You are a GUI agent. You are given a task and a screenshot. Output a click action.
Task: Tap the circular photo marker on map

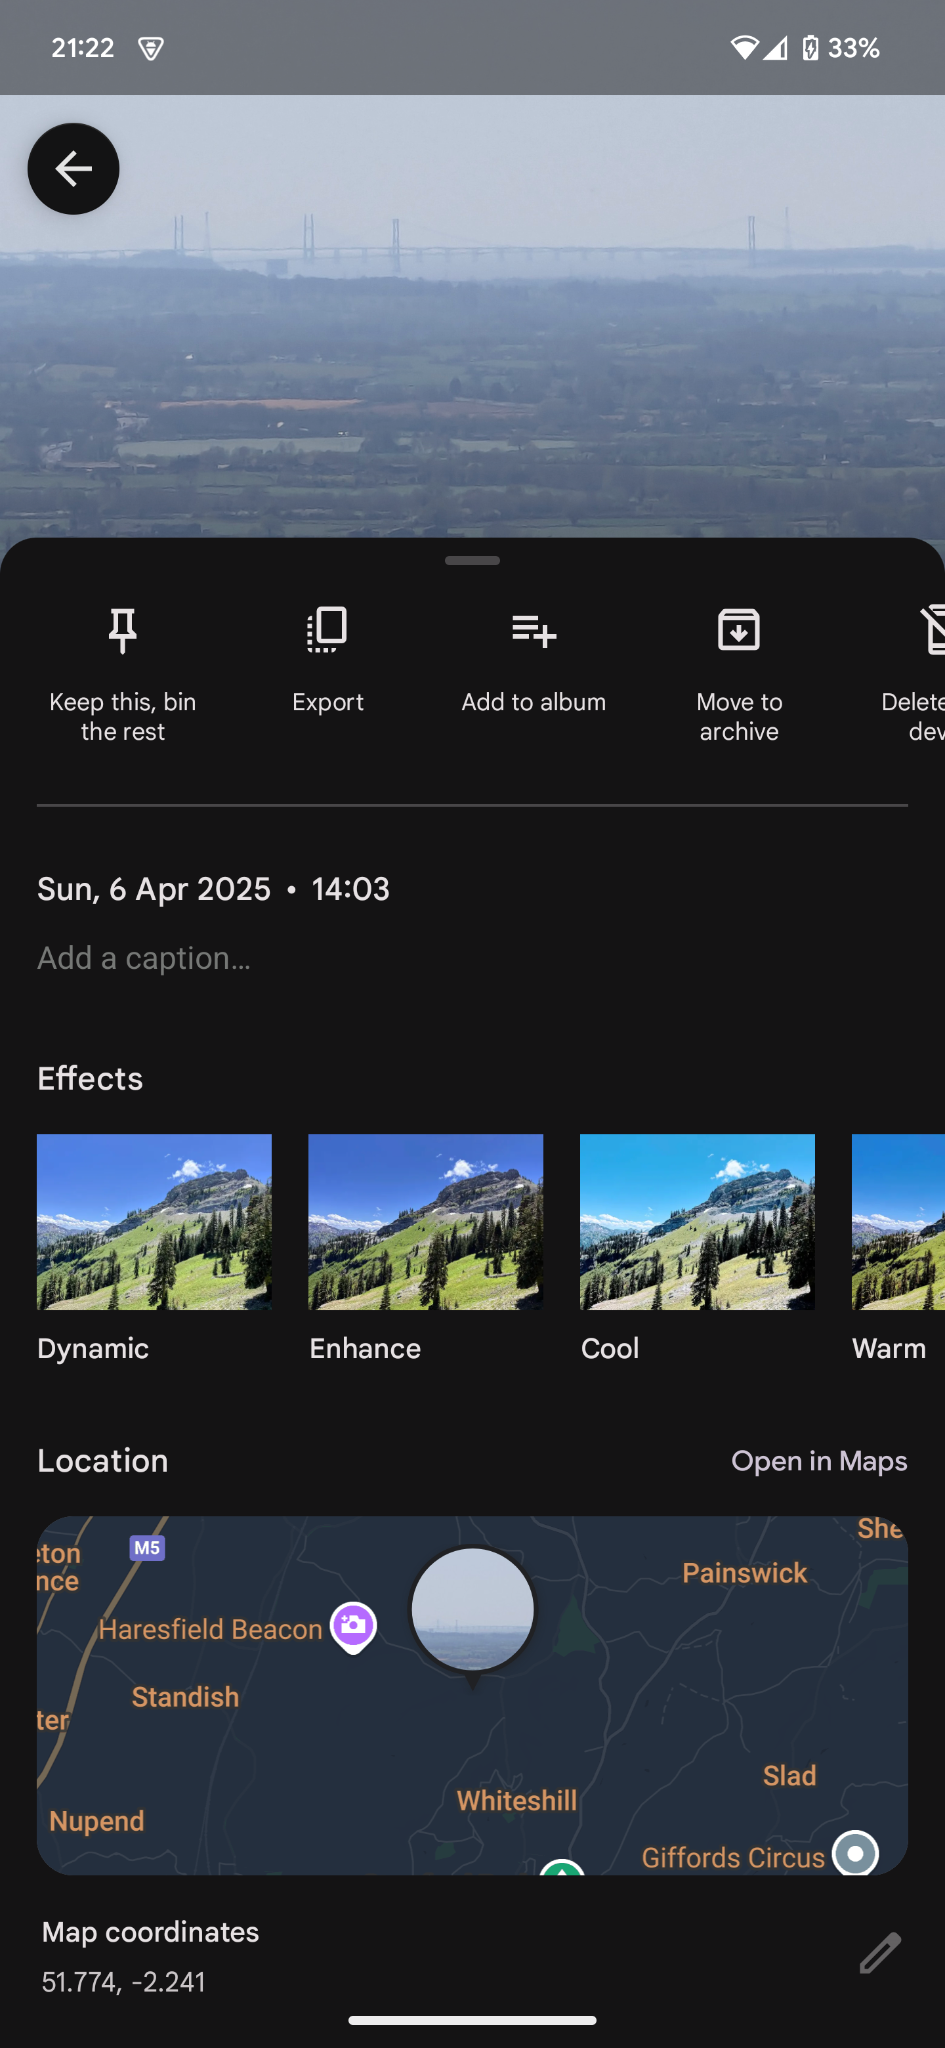473,1609
